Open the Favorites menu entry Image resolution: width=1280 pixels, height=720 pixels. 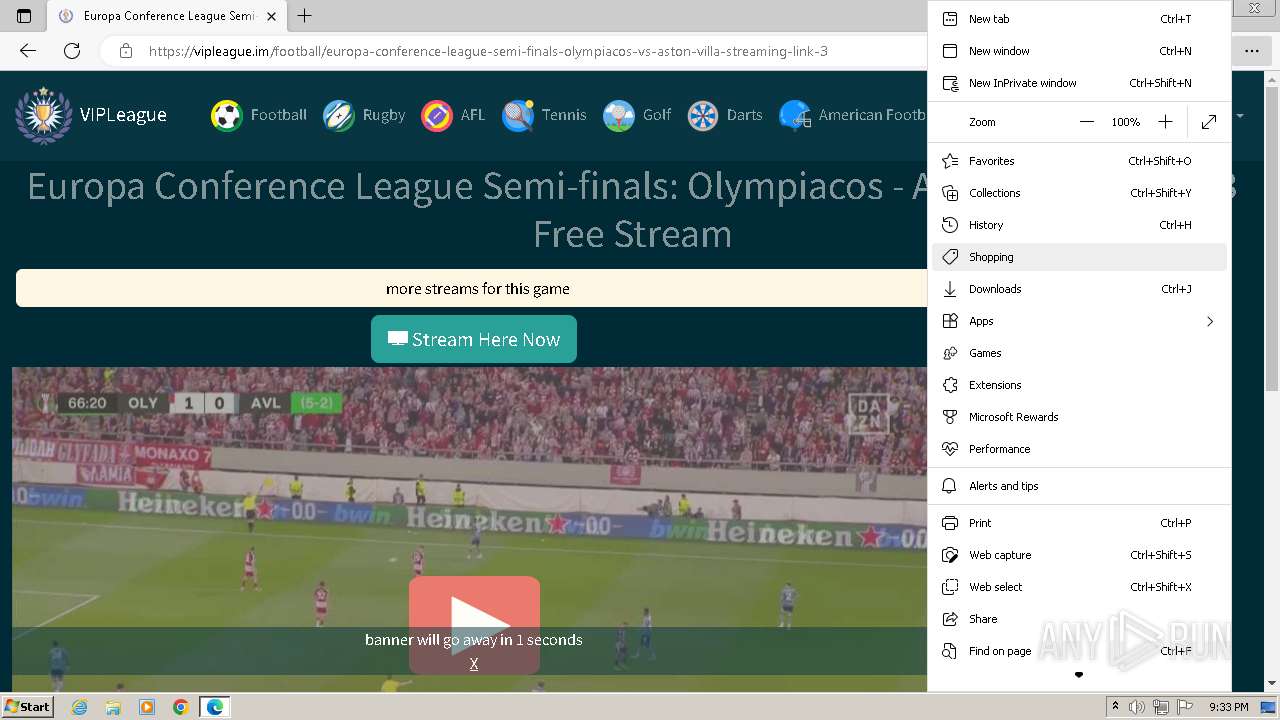[1079, 161]
